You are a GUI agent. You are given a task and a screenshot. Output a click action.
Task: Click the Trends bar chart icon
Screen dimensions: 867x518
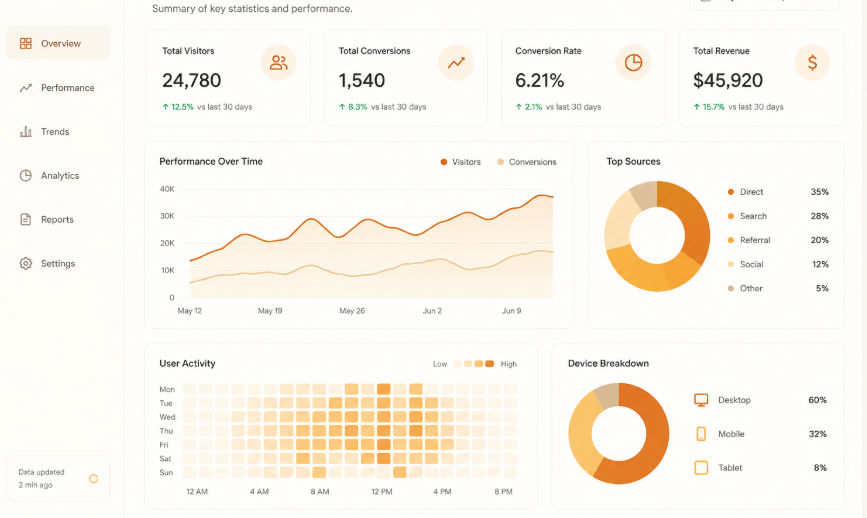(25, 132)
